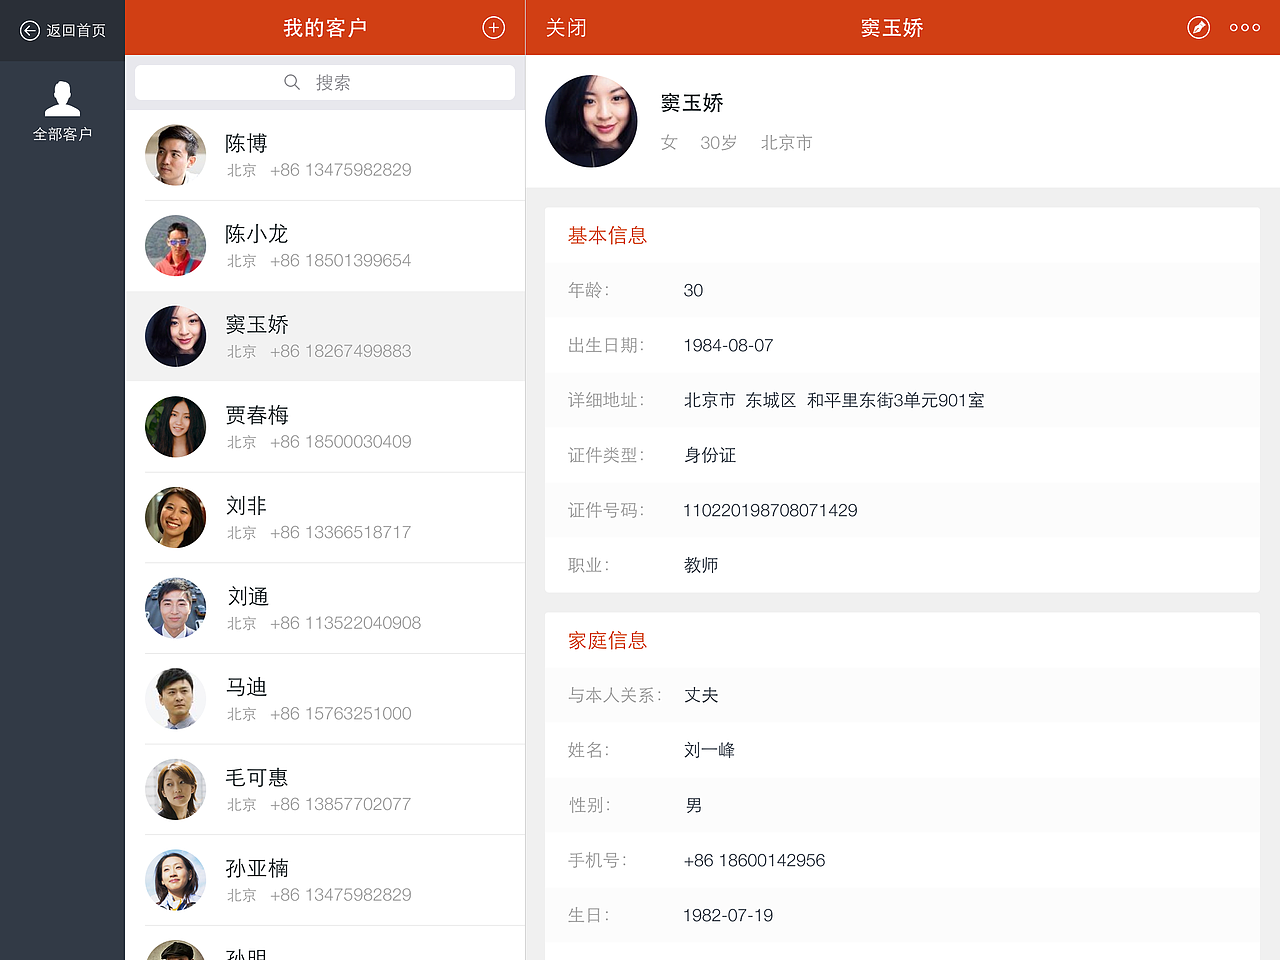
Task: Click address 和平里东街3单元901室
Action: click(x=896, y=400)
